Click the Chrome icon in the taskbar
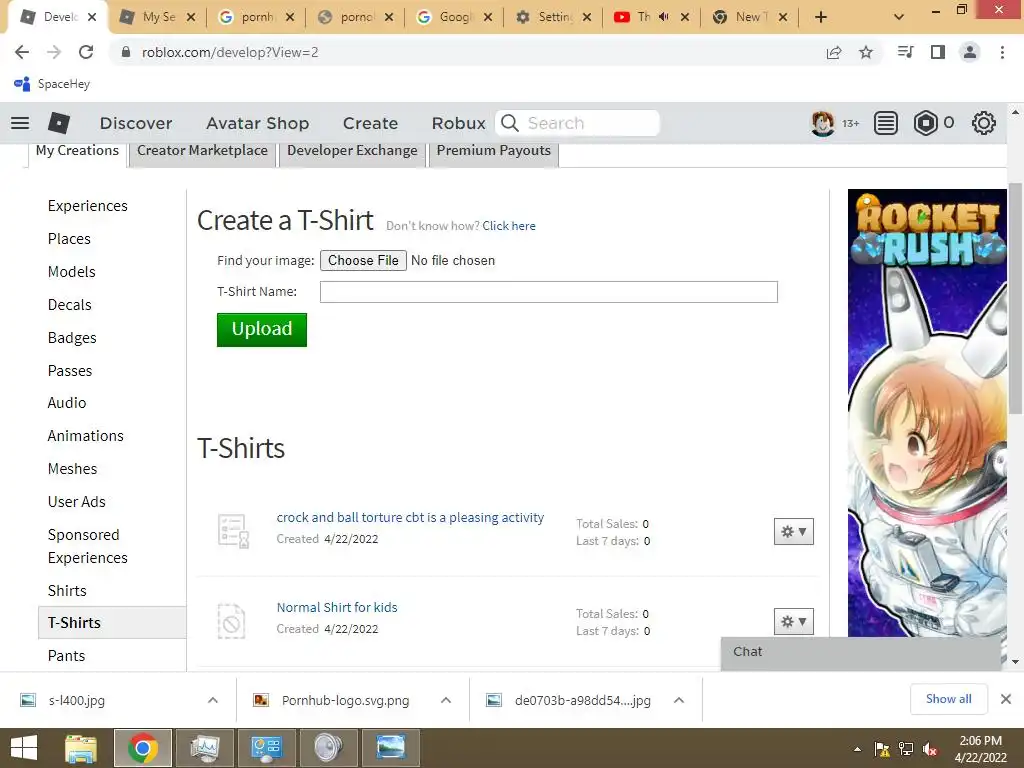Screen dimensions: 1024x768 pos(142,748)
